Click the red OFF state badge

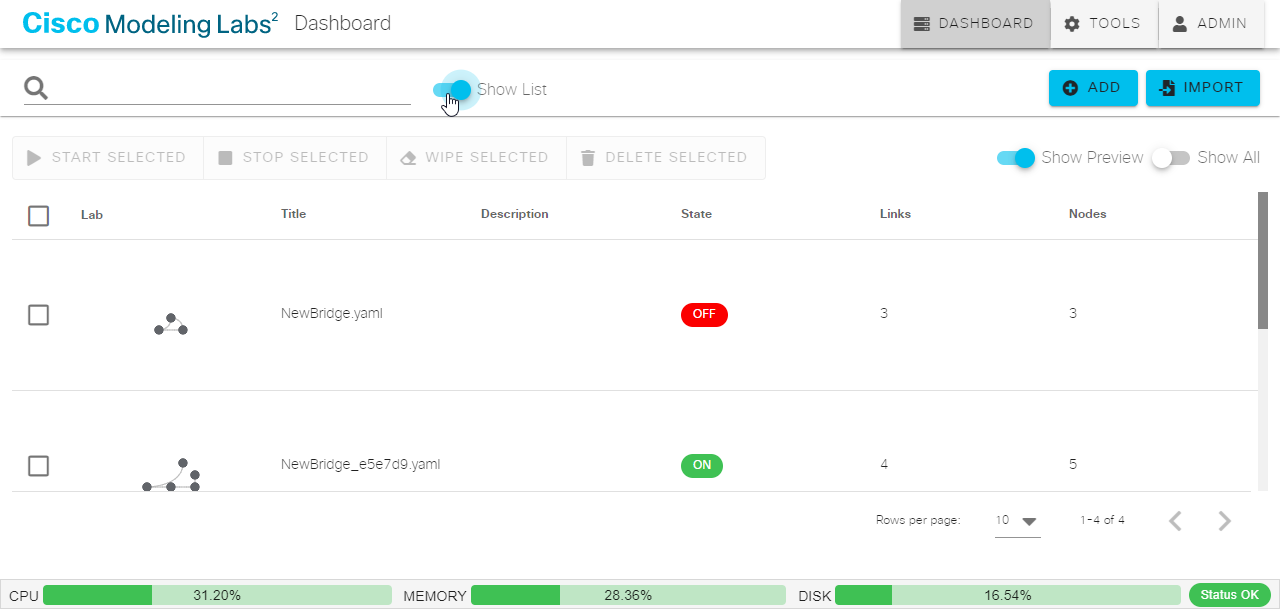704,314
